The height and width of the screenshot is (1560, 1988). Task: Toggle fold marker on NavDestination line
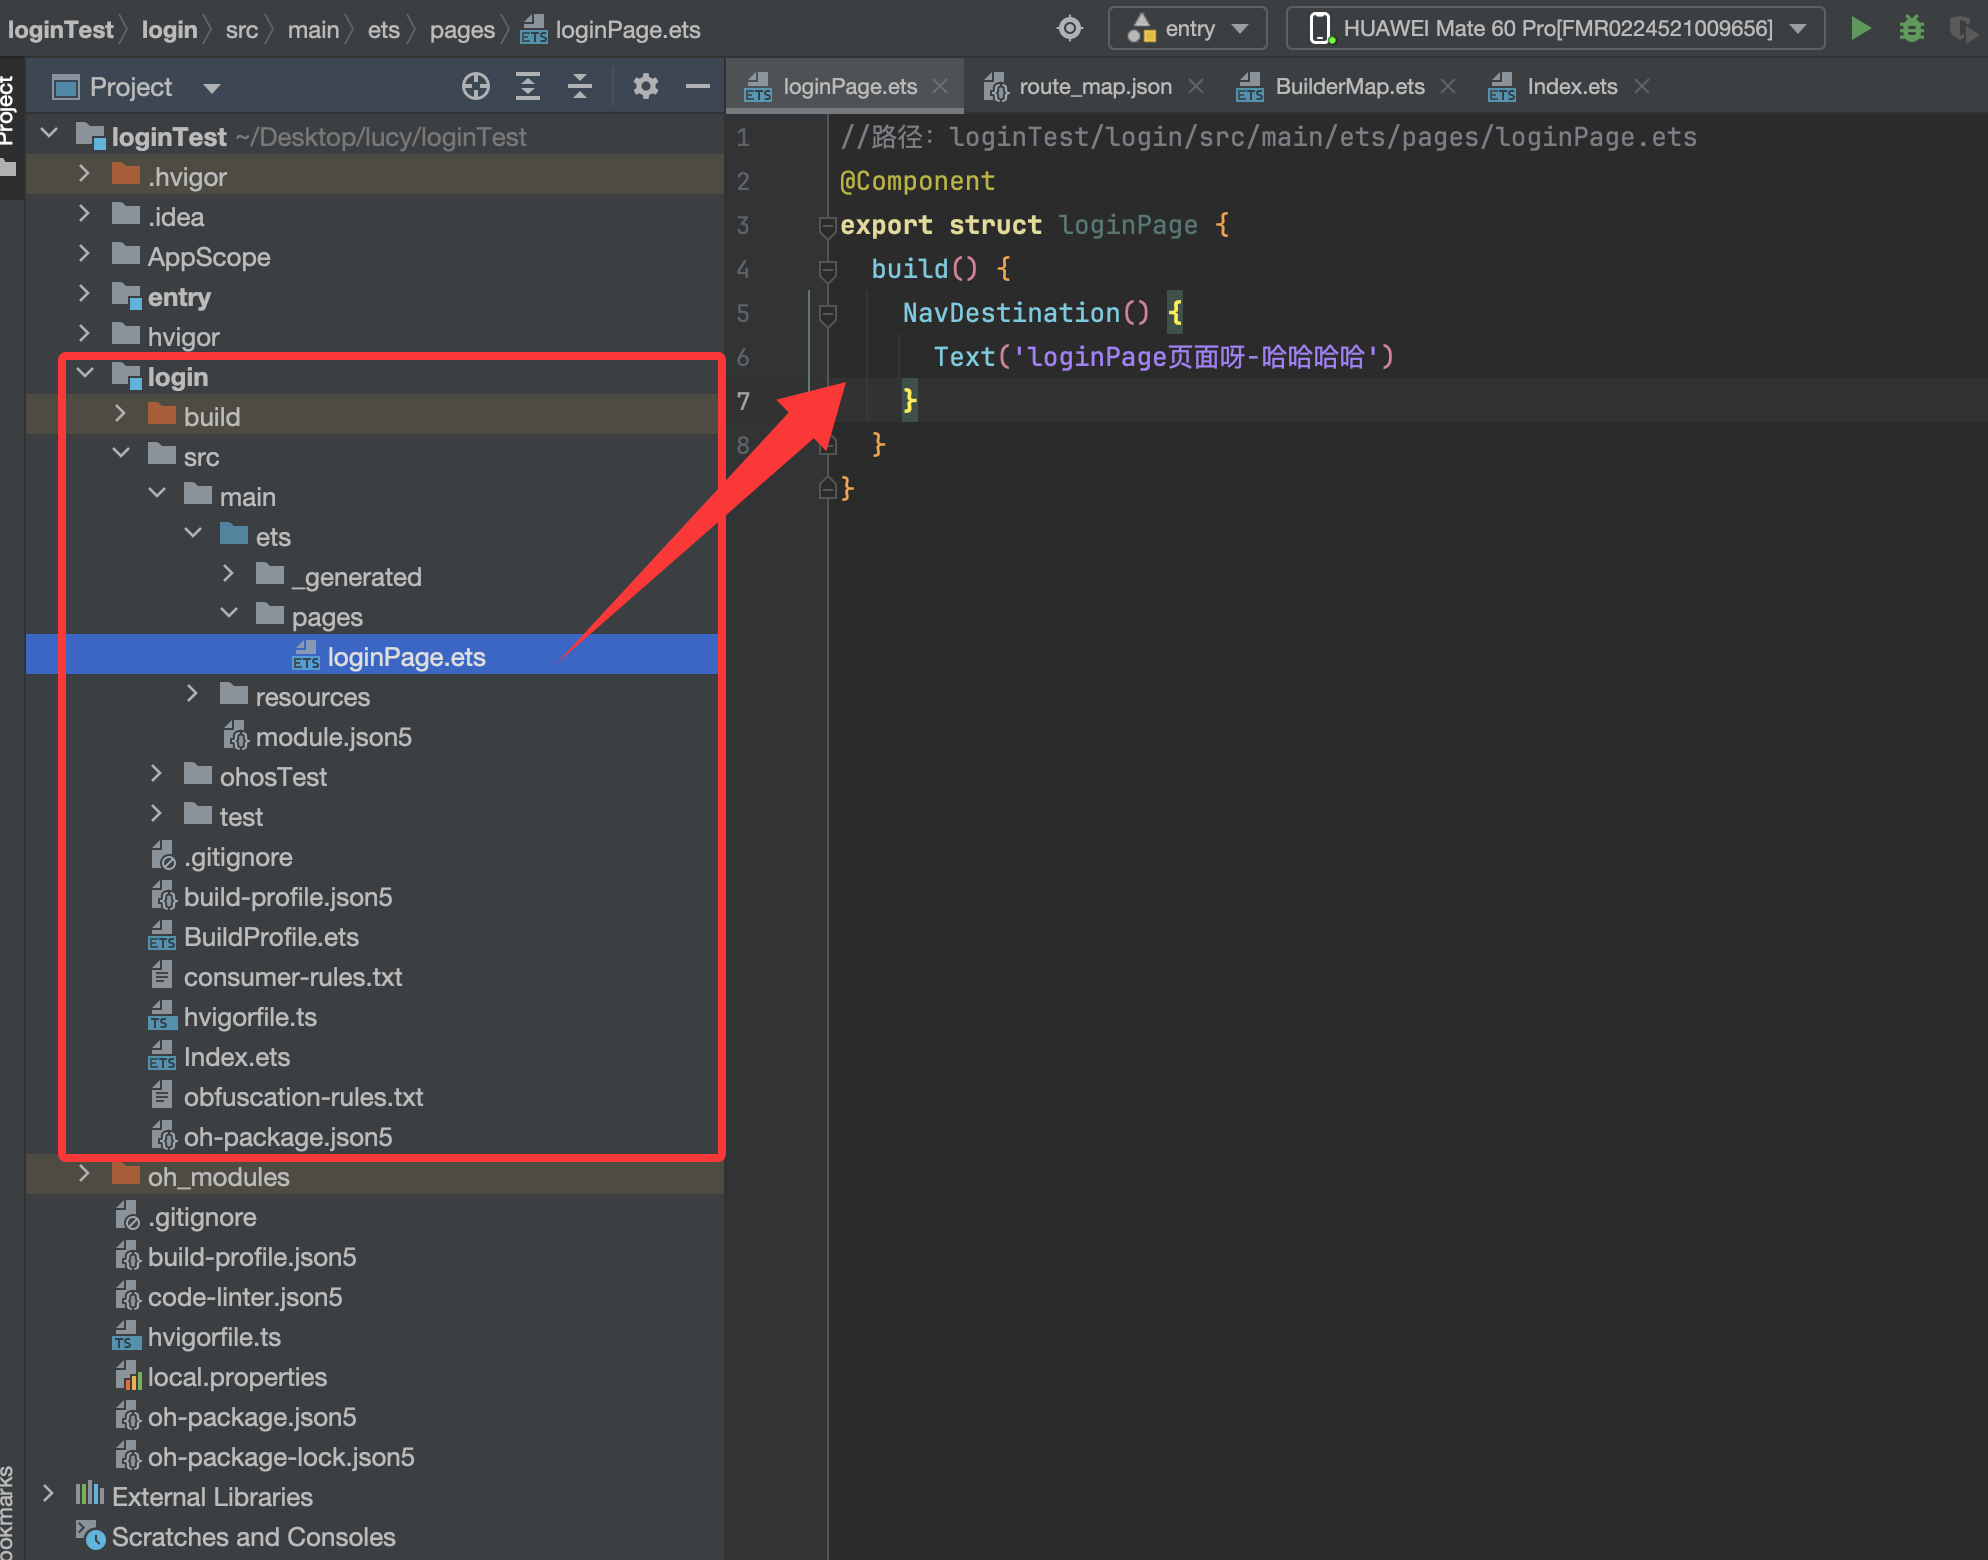(x=828, y=314)
